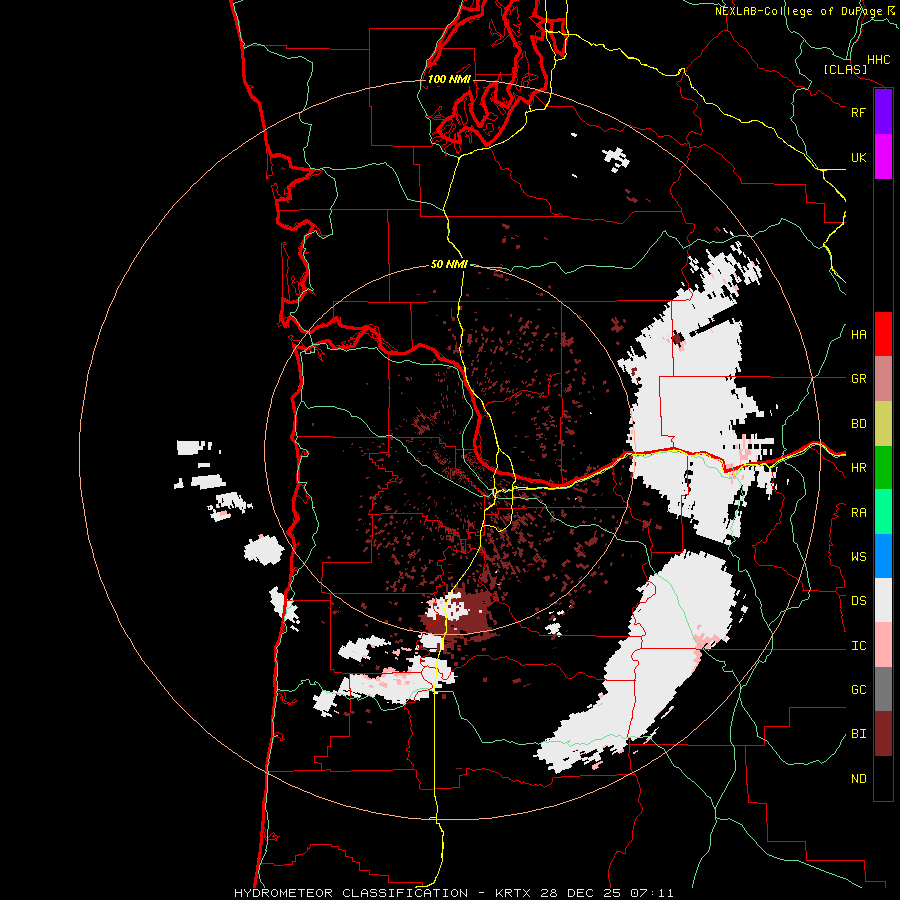This screenshot has height=900, width=900.
Task: Click the DS legend label
Action: click(858, 601)
